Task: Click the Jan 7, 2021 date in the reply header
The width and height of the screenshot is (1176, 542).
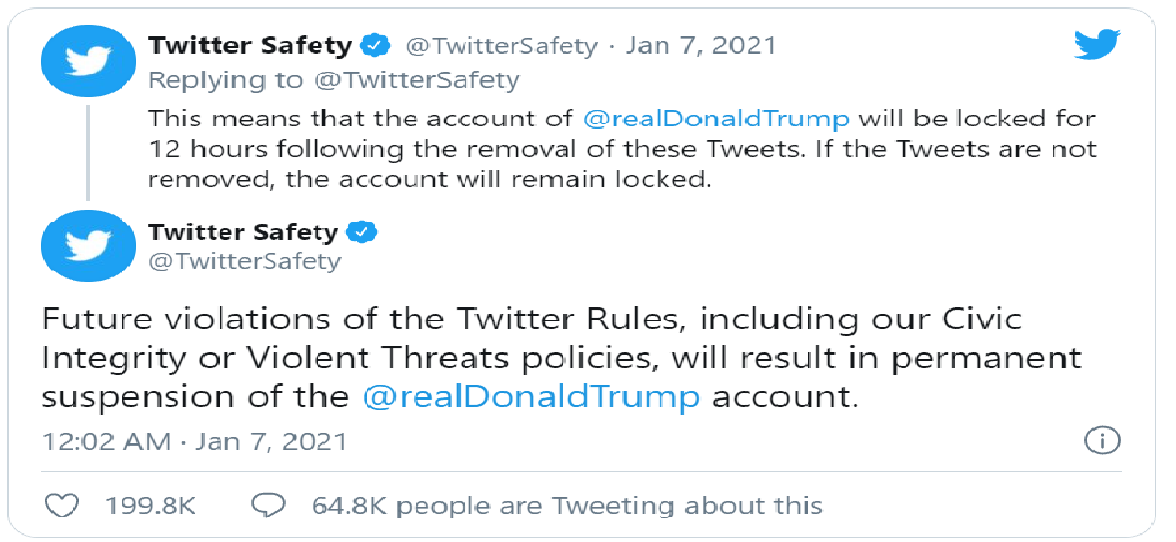Action: (700, 46)
